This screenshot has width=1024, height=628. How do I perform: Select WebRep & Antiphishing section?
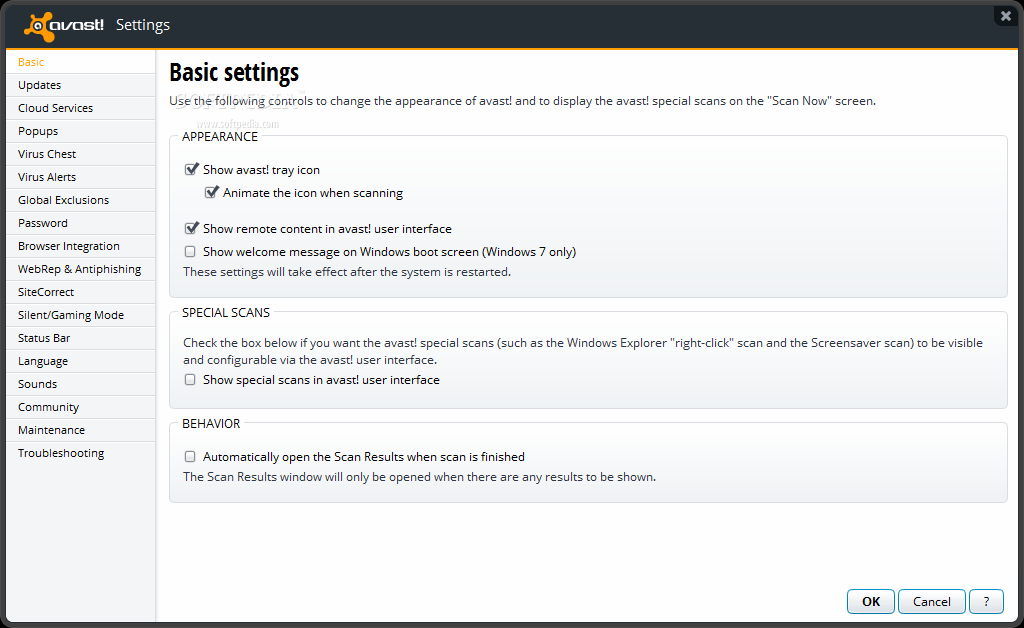pos(81,269)
